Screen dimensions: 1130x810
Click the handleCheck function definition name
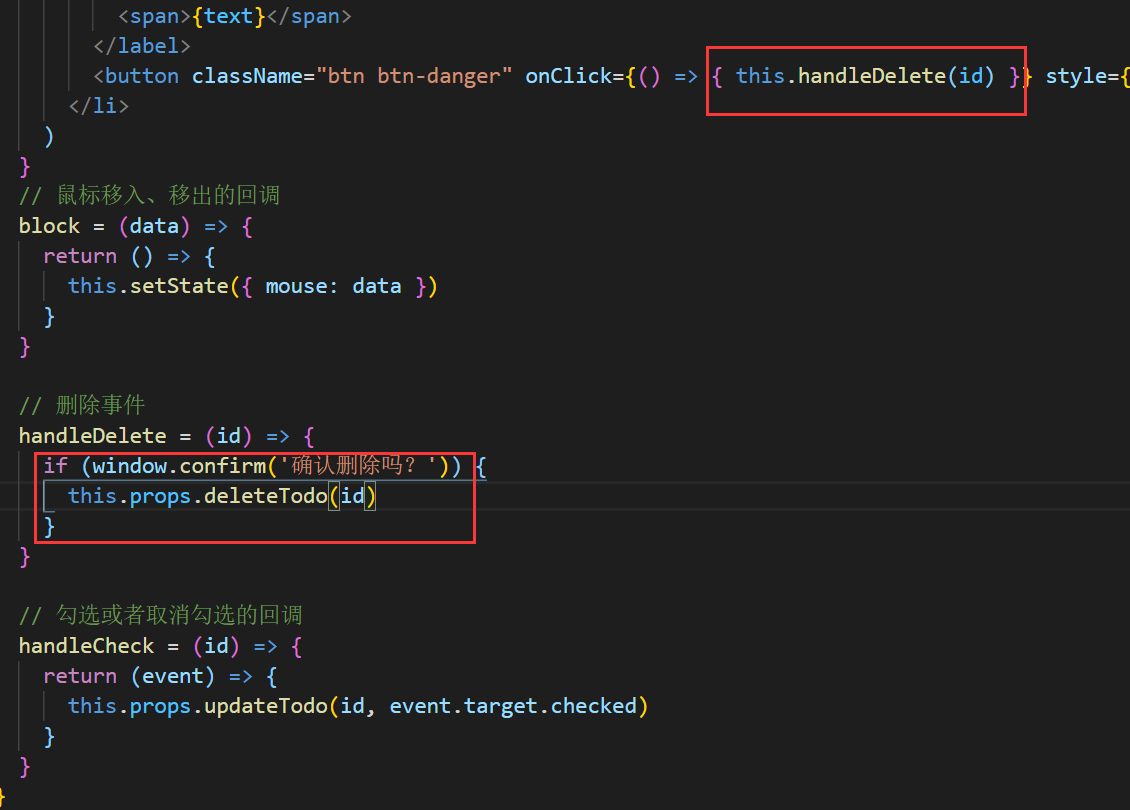(x=86, y=646)
